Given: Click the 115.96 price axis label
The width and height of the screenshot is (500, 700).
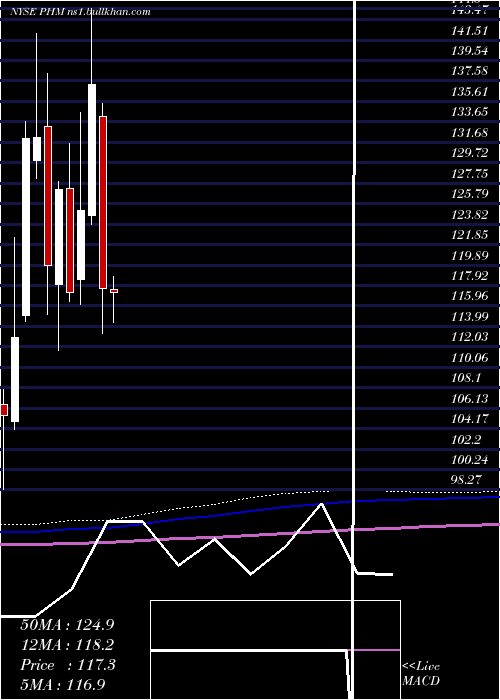Looking at the screenshot, I should (x=470, y=296).
